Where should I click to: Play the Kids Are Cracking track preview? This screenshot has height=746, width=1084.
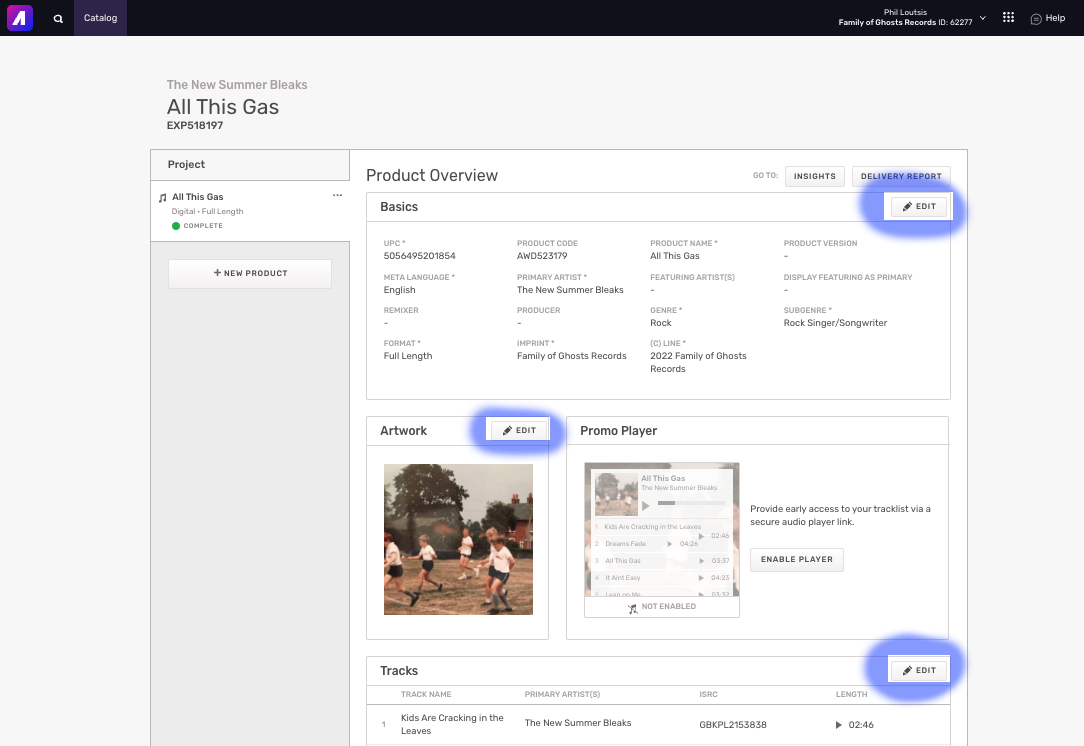click(838, 724)
